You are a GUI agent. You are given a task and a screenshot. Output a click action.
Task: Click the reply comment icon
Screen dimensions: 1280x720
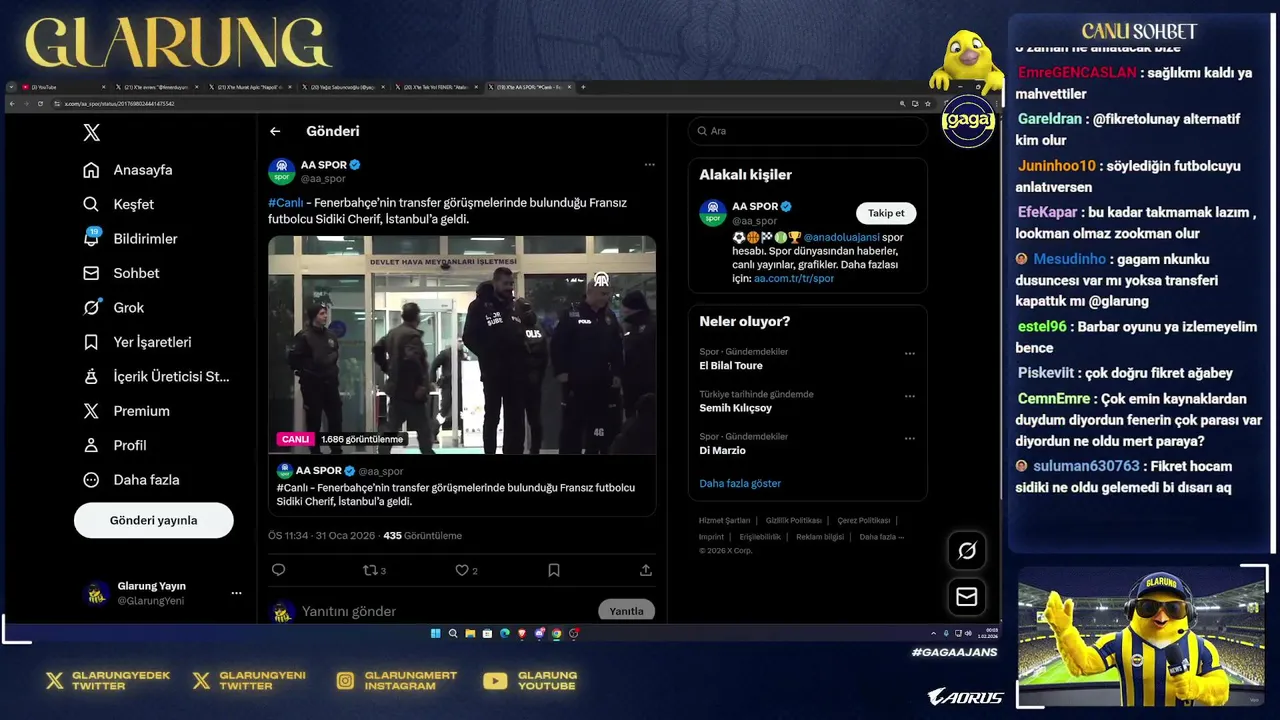click(x=278, y=570)
